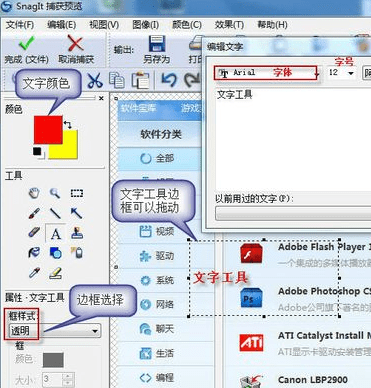The width and height of the screenshot is (371, 388).
Task: Click the Canon LBP2900 entry text
Action: tap(313, 380)
